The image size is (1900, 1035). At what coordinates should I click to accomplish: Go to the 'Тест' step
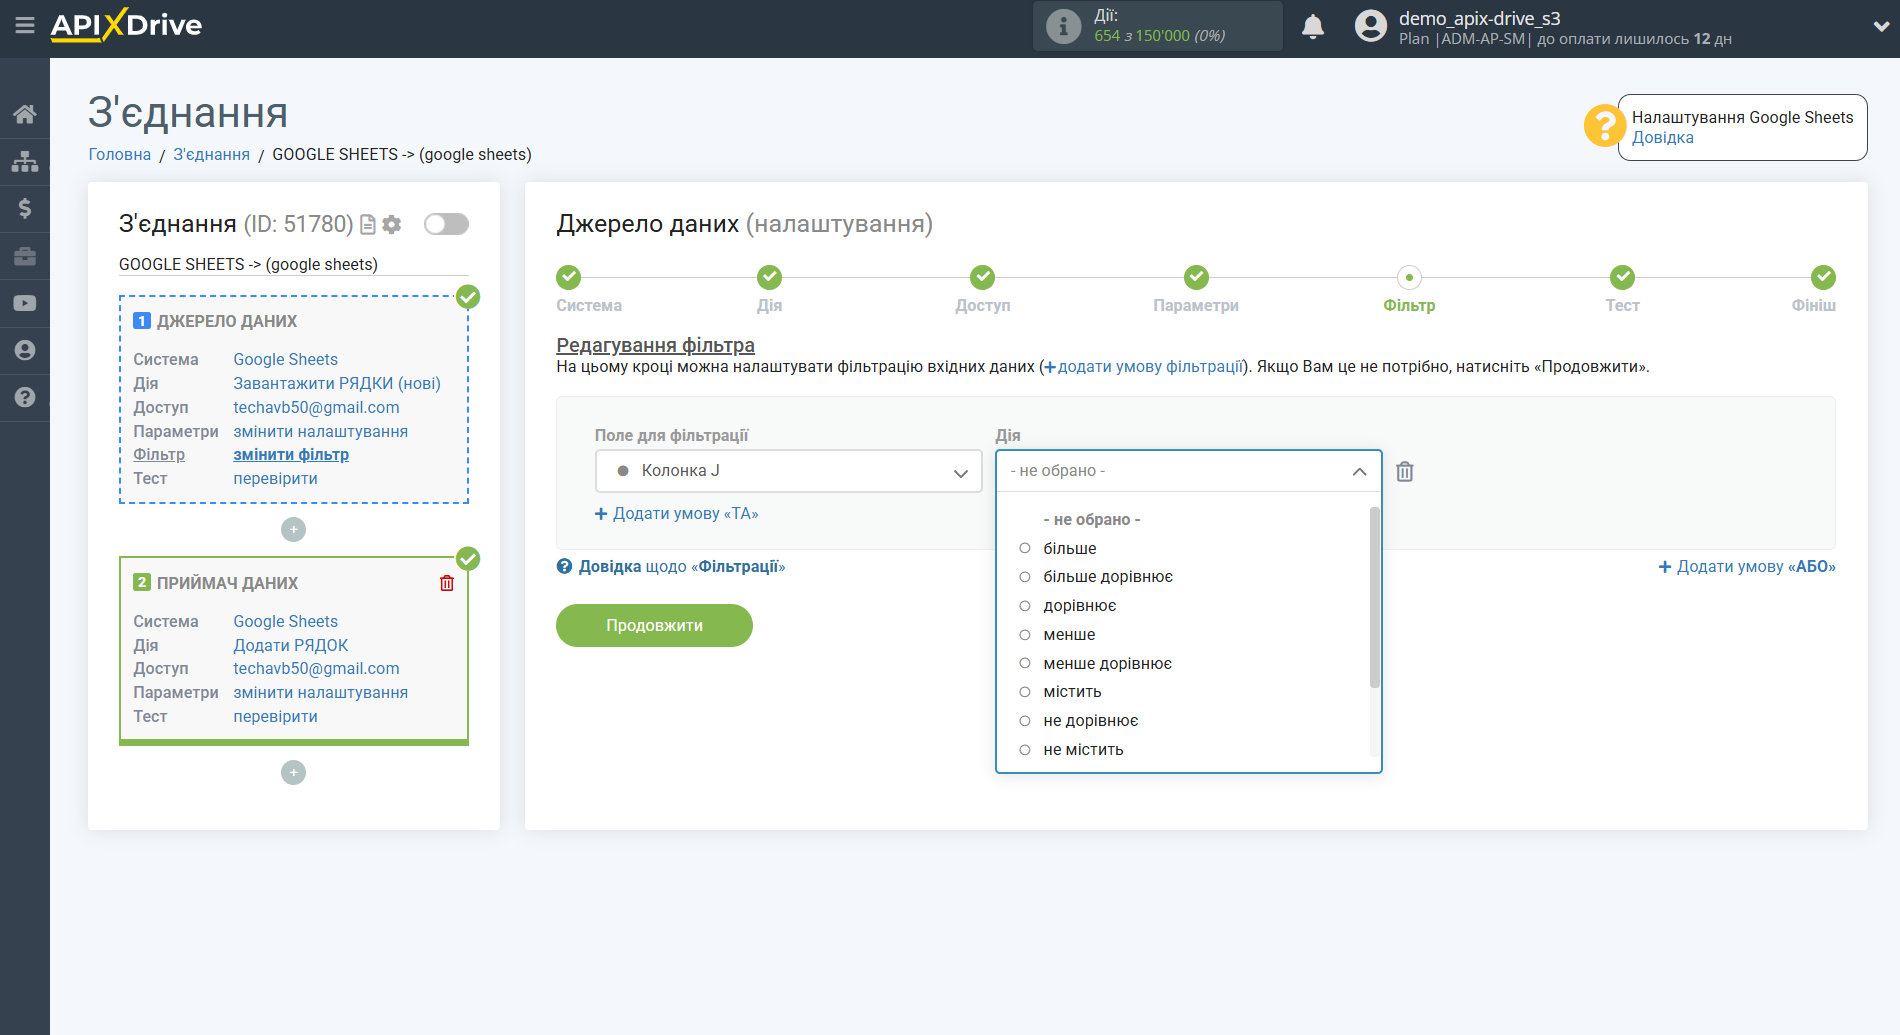pyautogui.click(x=1622, y=277)
